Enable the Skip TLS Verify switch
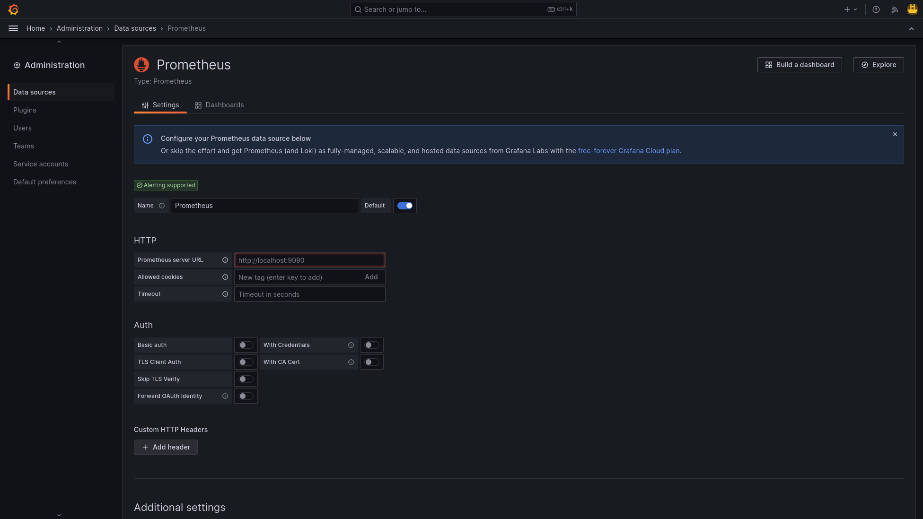 tap(245, 379)
